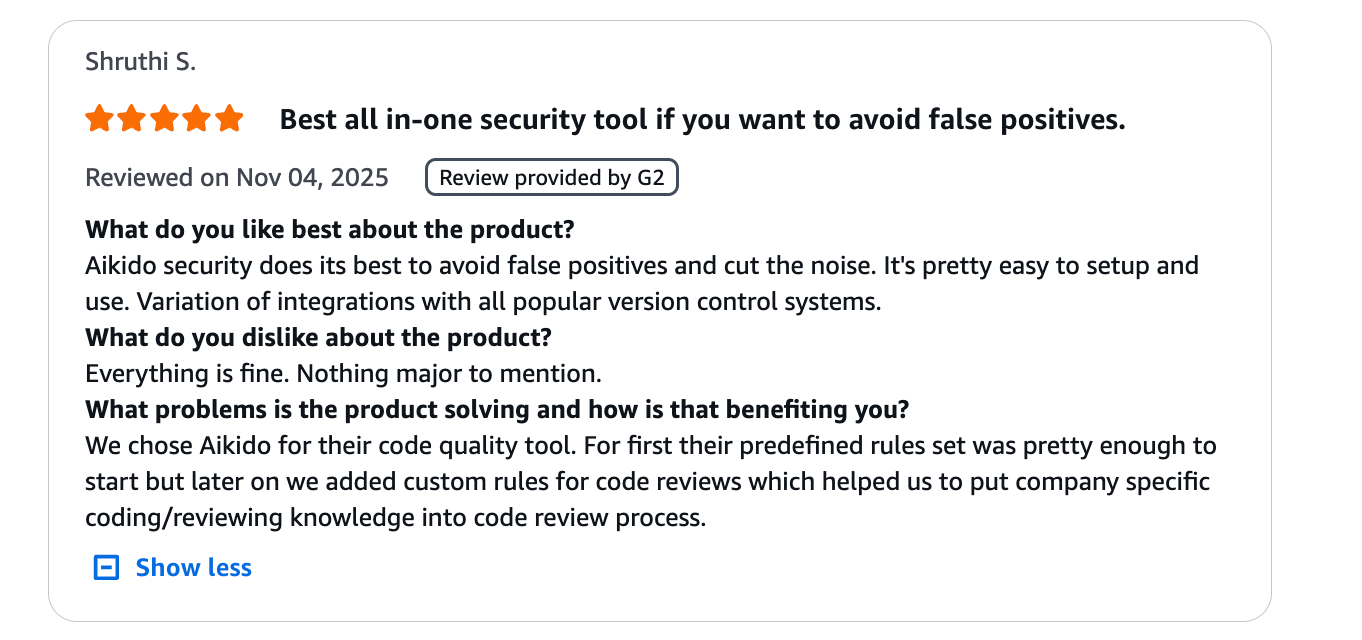This screenshot has height=640, width=1362.
Task: Click the Review provided by G2 badge
Action: pos(551,177)
